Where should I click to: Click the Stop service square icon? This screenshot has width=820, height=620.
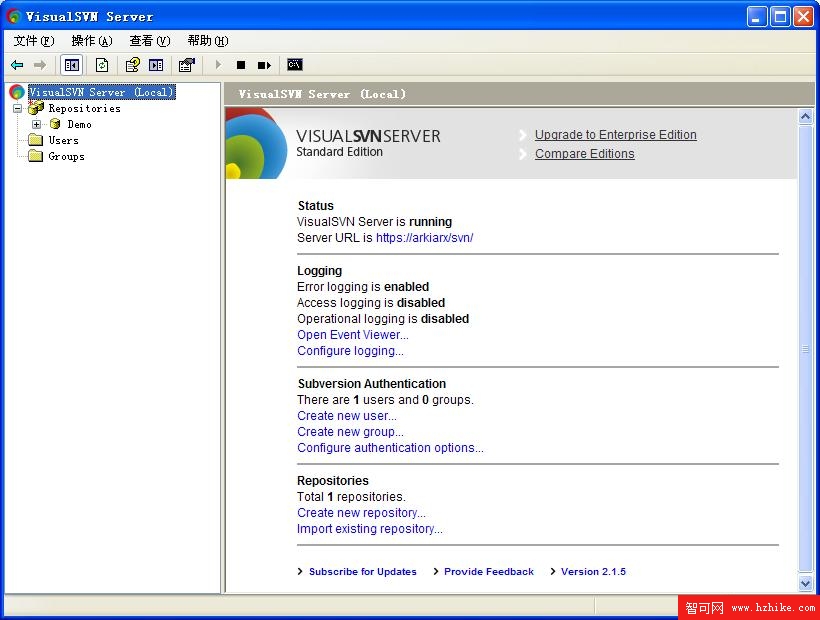coord(241,65)
